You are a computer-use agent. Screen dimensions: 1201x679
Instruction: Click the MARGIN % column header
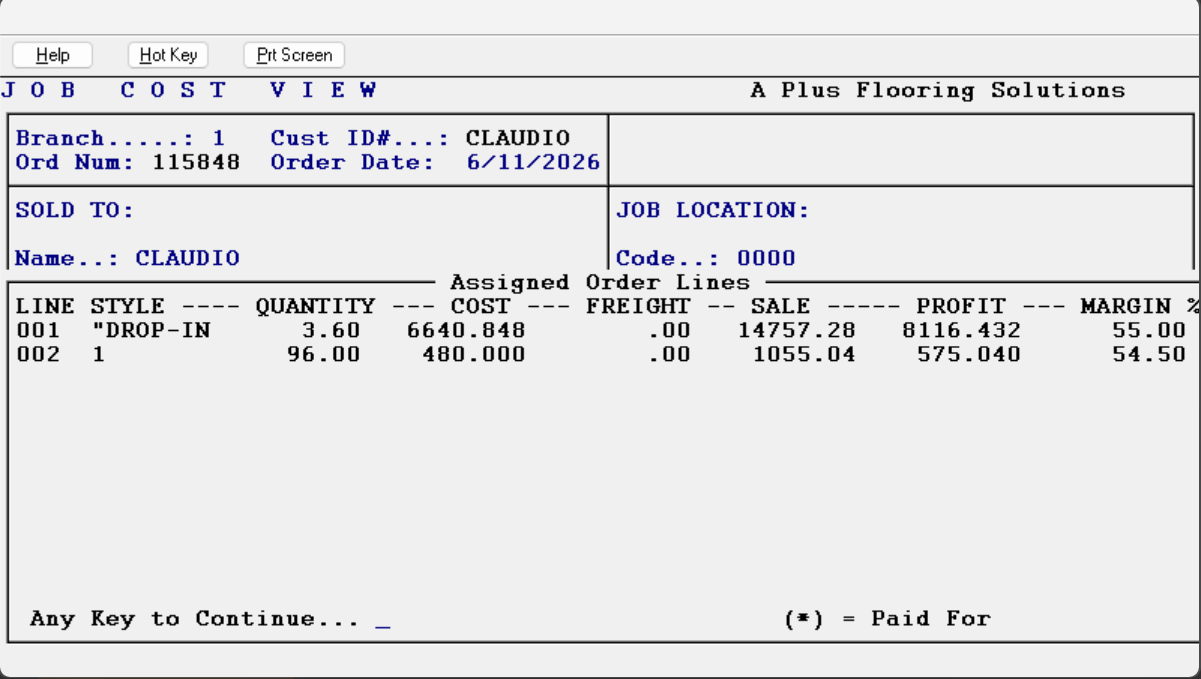coord(1140,306)
